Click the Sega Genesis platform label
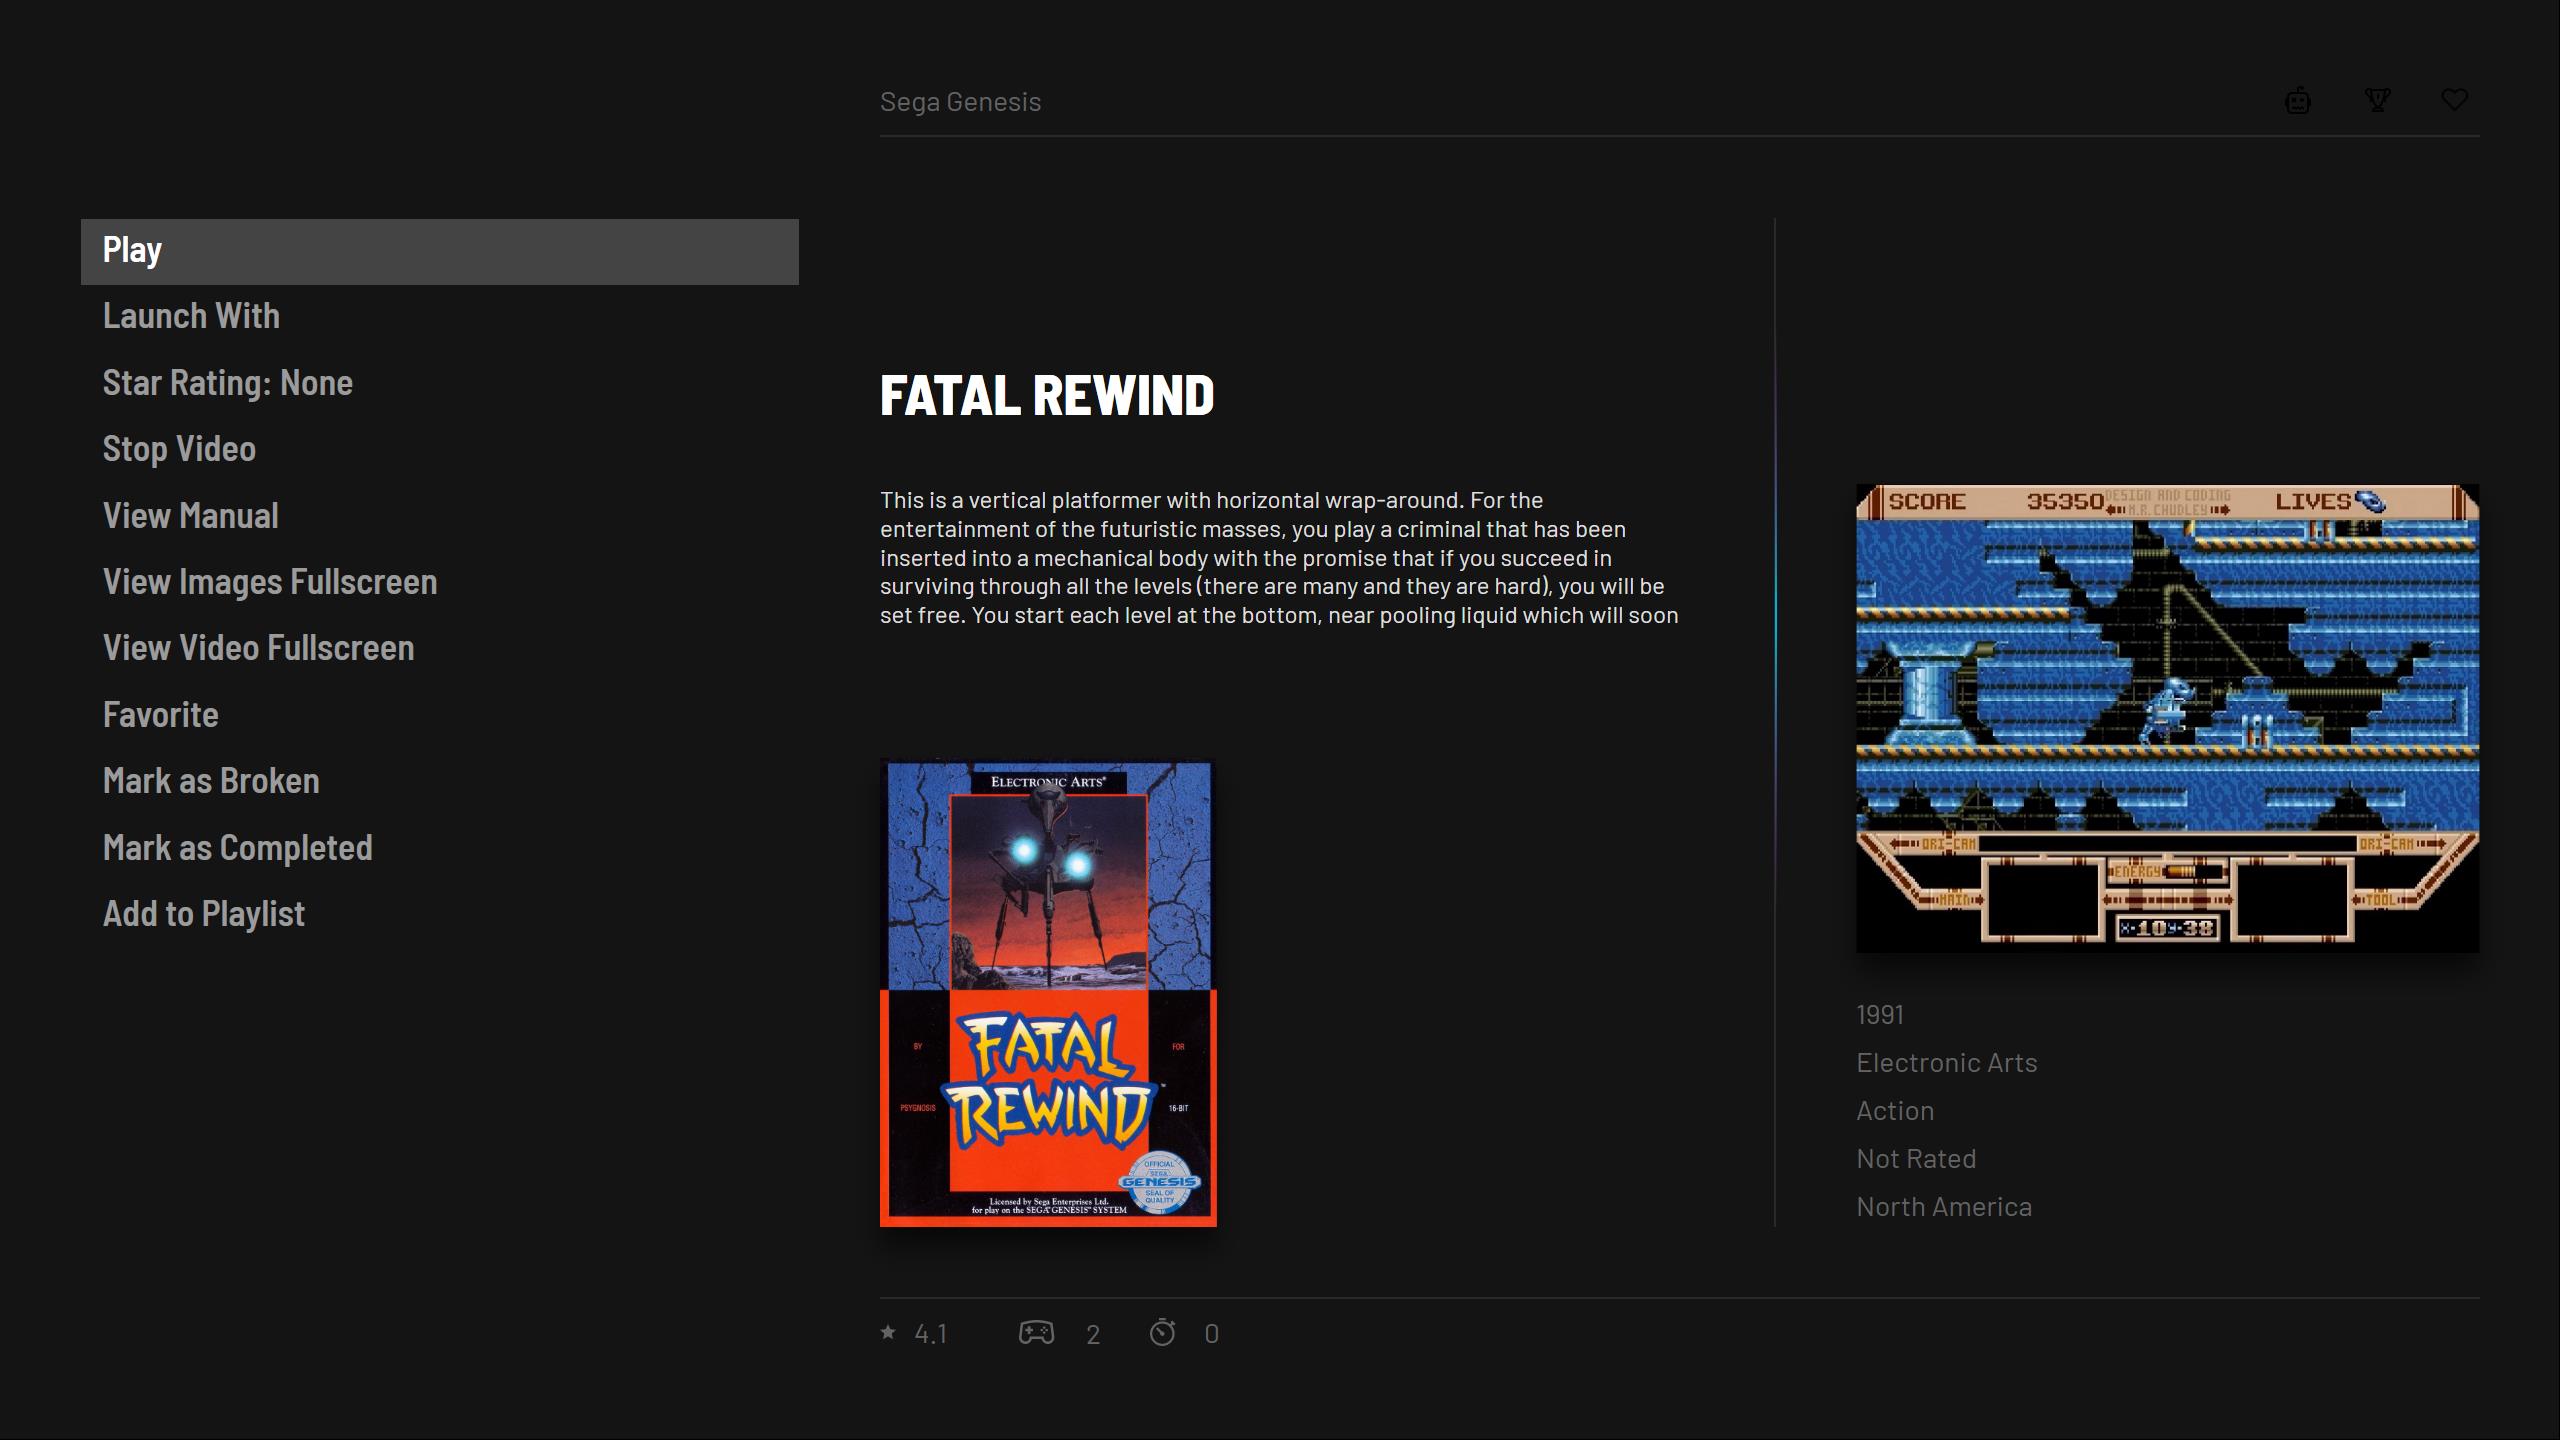 (960, 102)
